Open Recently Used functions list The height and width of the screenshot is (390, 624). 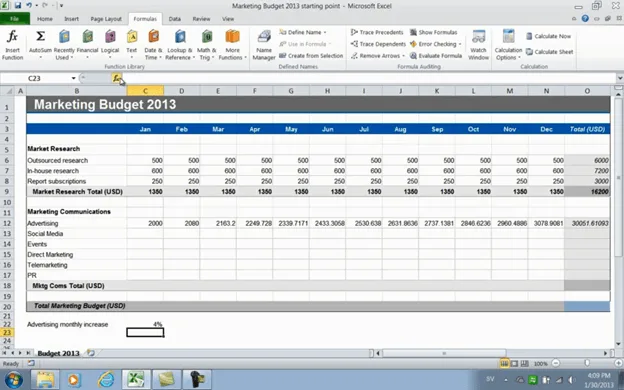64,45
